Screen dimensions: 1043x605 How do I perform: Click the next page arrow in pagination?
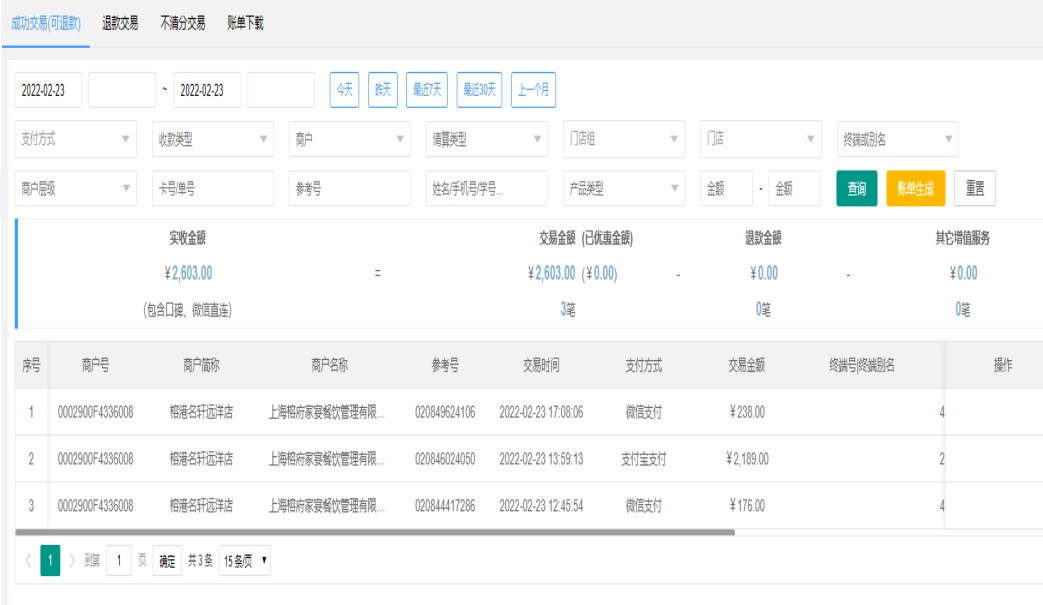click(x=74, y=562)
